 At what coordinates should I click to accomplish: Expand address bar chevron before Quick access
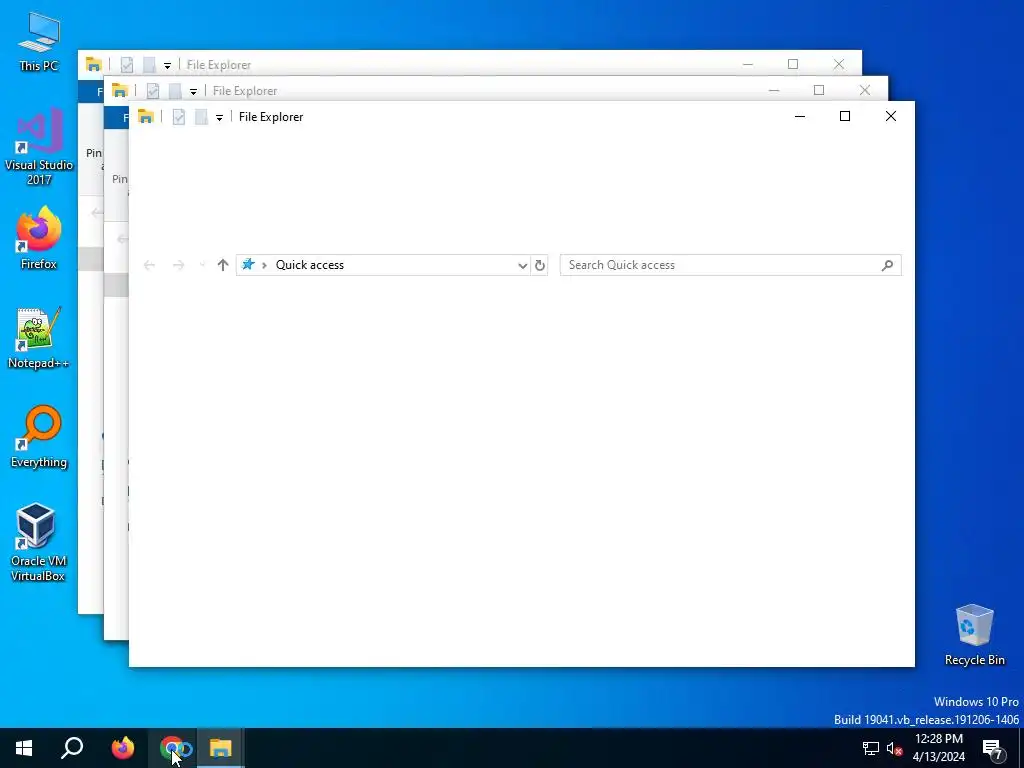click(x=264, y=265)
